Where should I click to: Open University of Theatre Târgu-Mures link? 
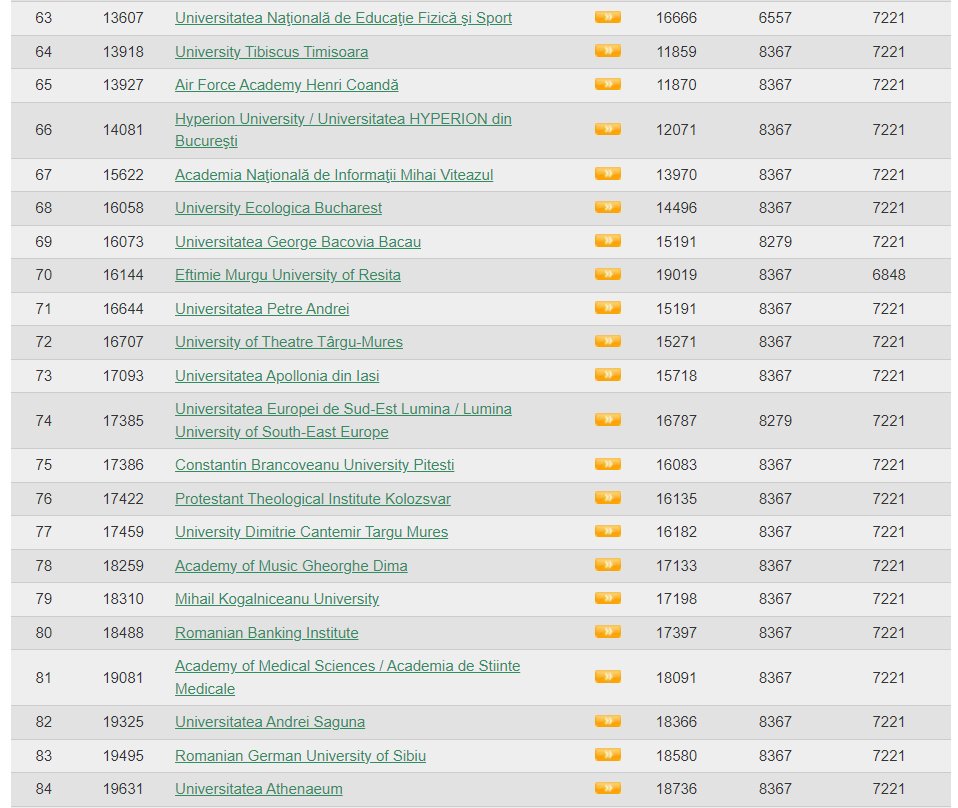pos(288,342)
